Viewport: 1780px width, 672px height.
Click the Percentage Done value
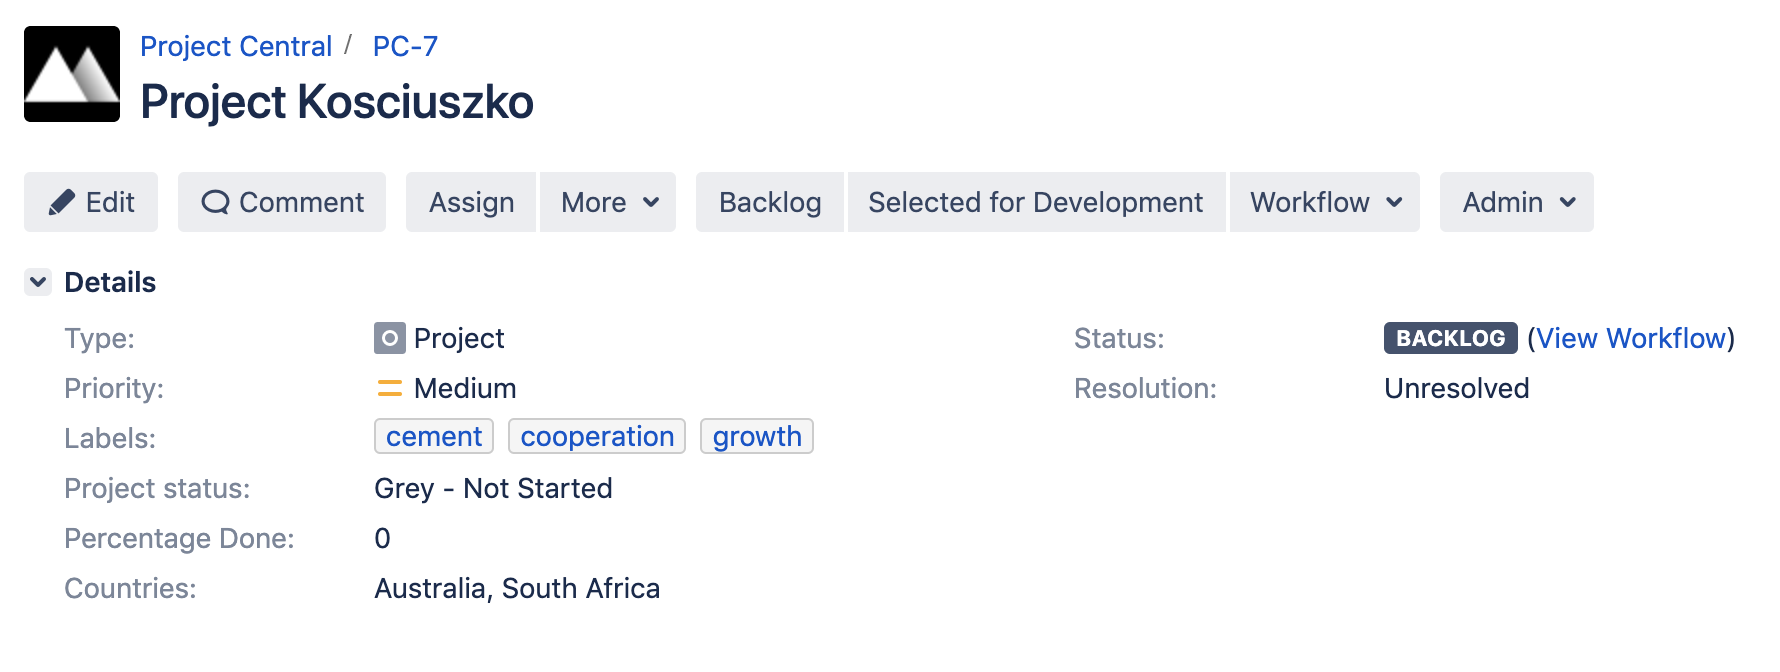coord(382,538)
